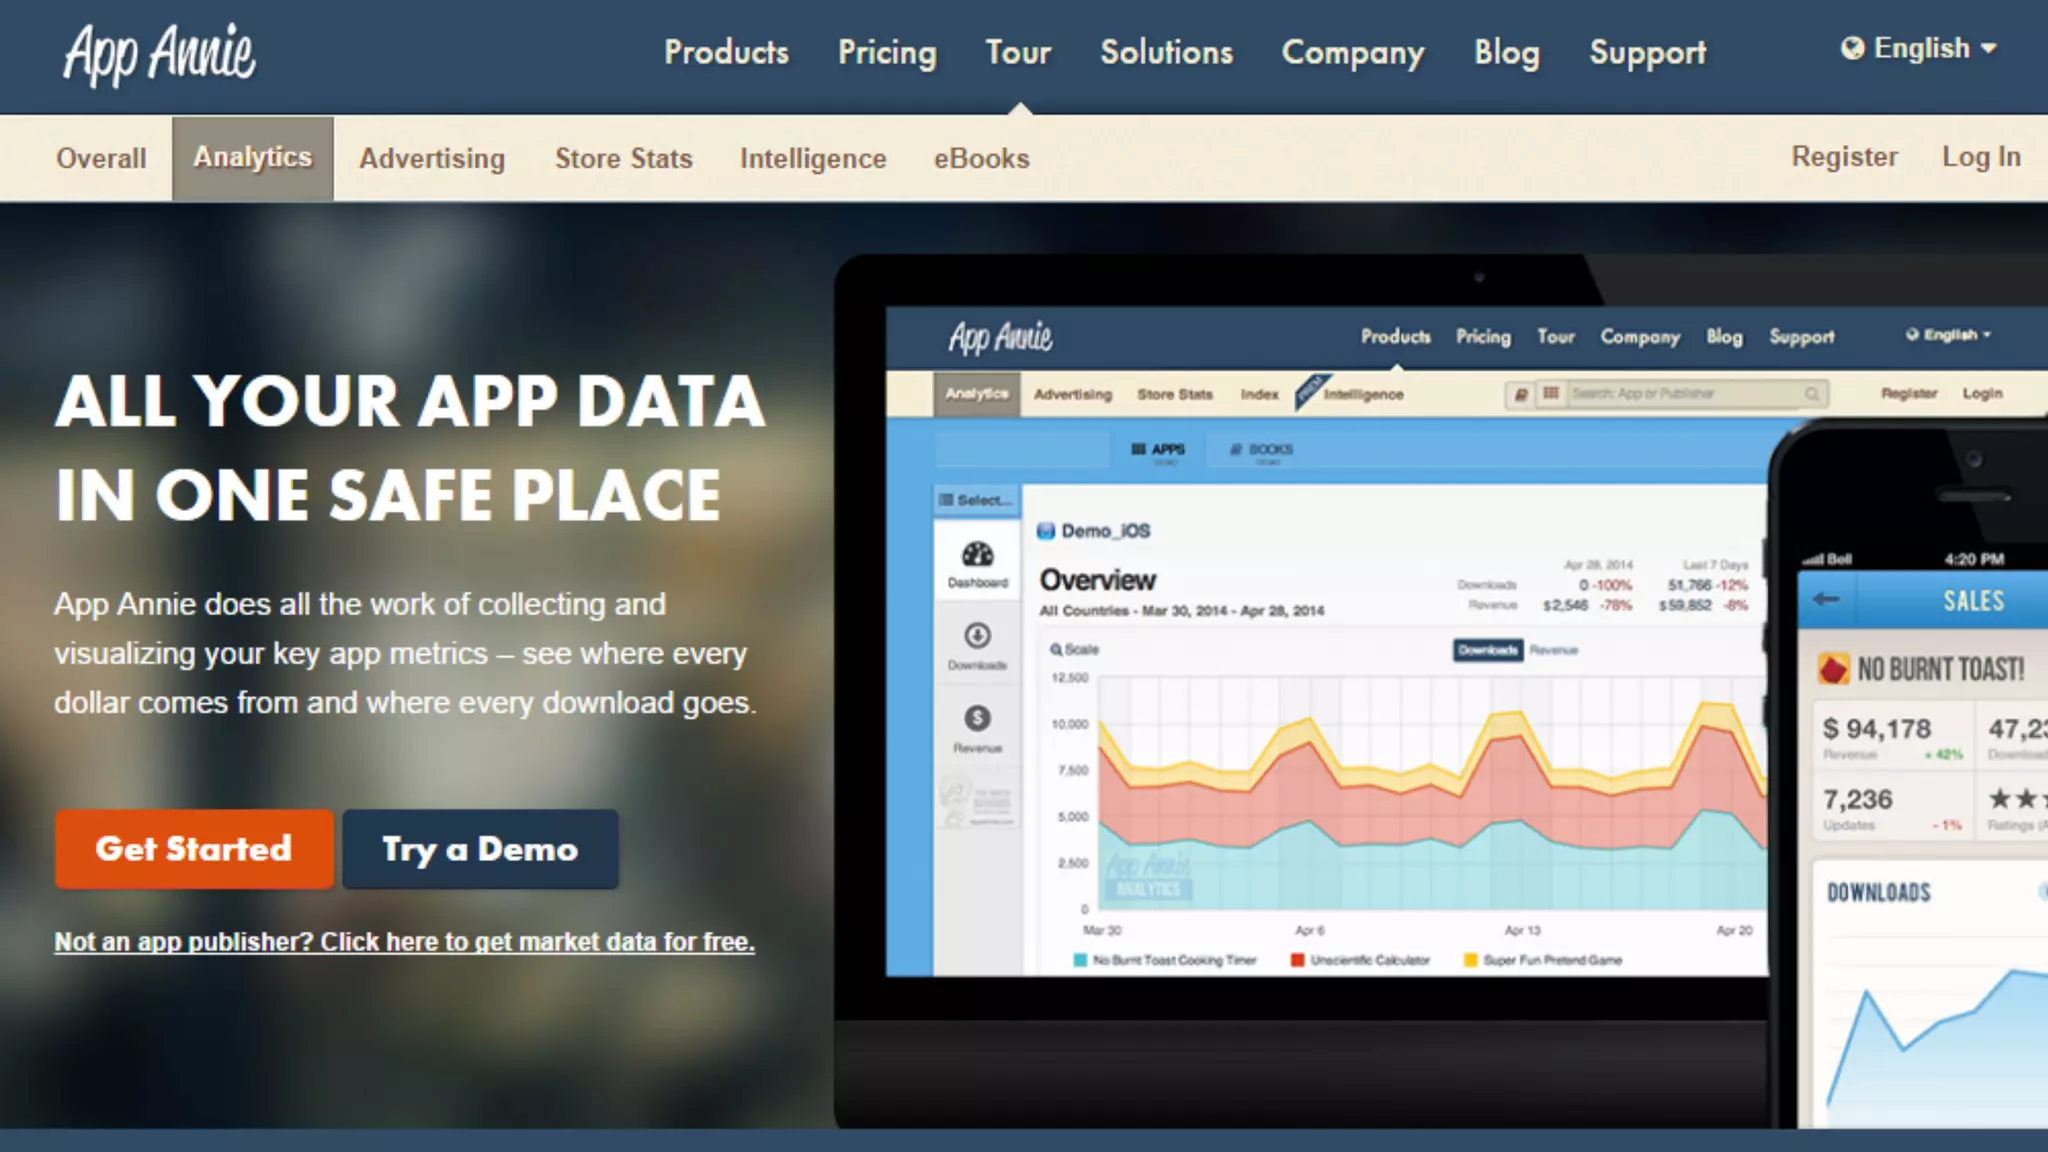The height and width of the screenshot is (1152, 2048).
Task: Click the teal No Burnt Toast legend swatch
Action: (x=1080, y=960)
